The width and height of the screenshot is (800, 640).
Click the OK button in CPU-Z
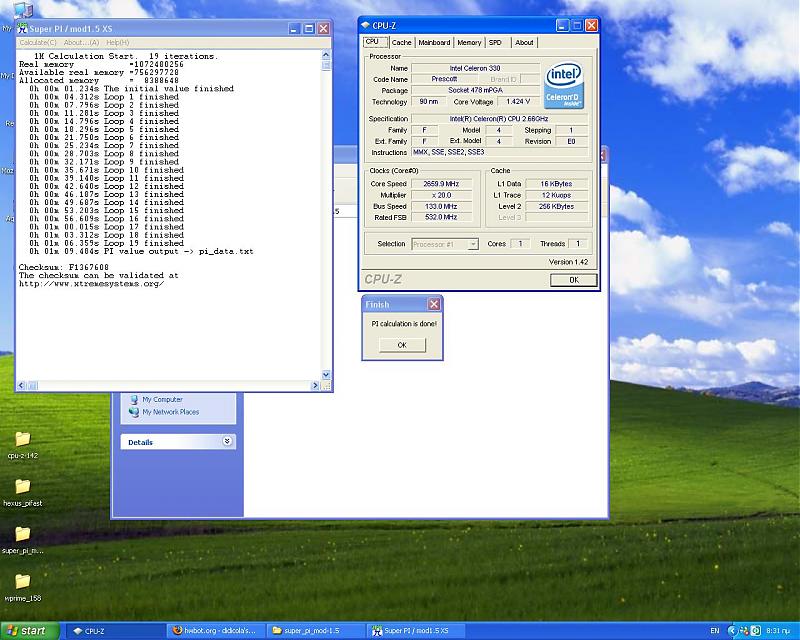click(573, 280)
